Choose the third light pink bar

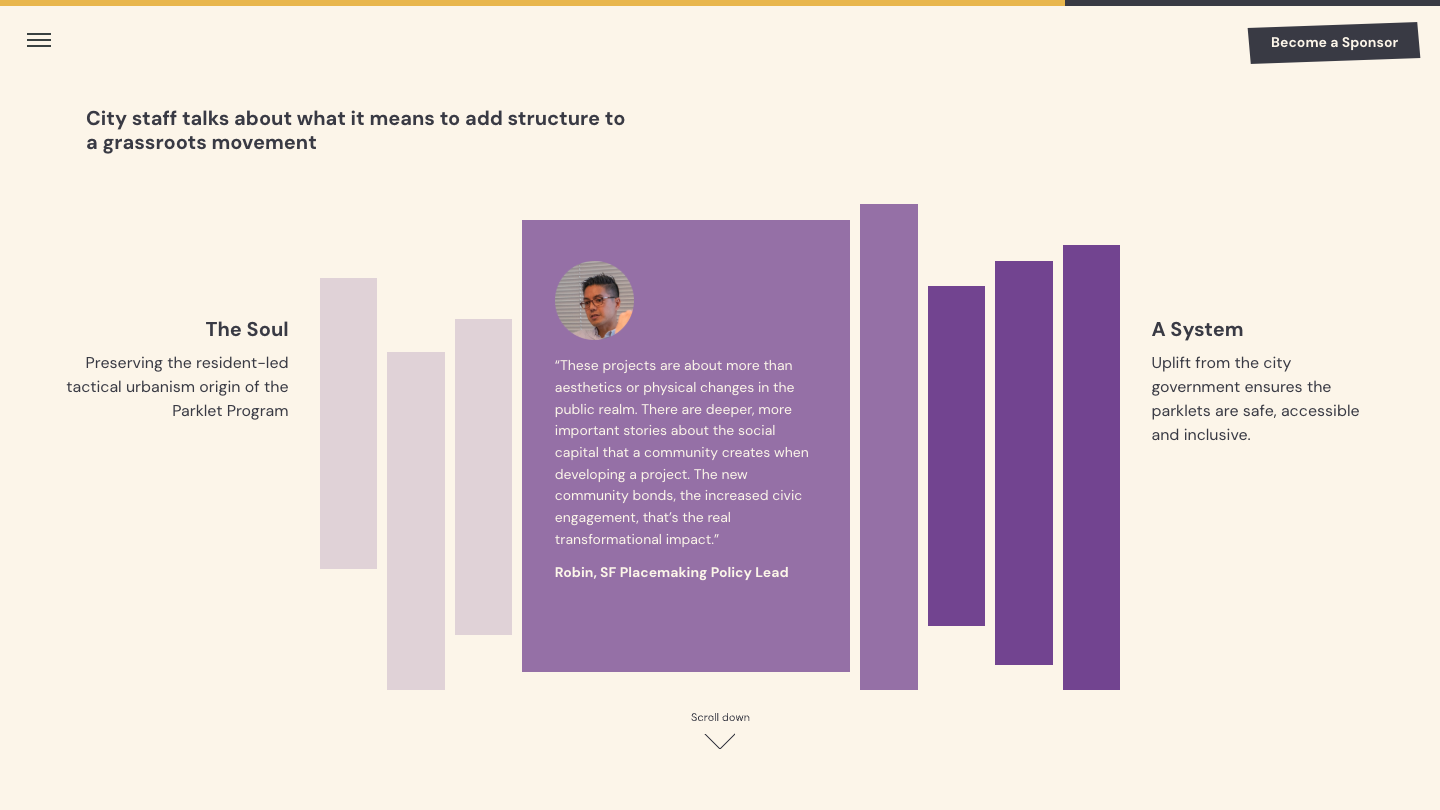click(483, 477)
